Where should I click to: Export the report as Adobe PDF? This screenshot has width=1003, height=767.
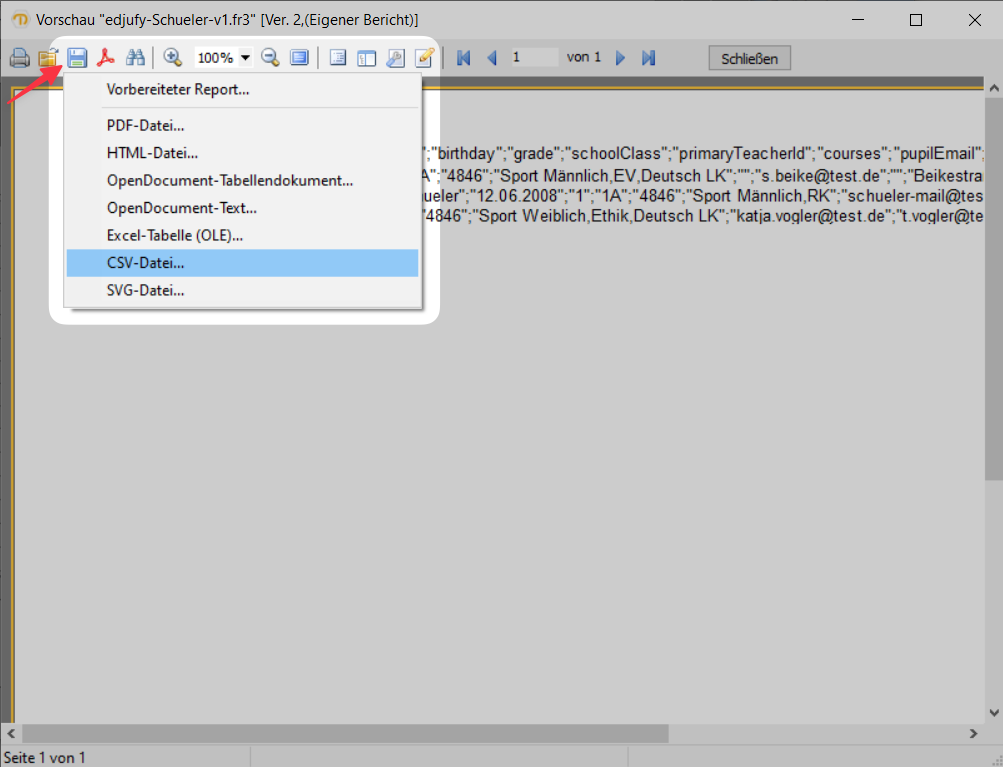click(x=104, y=57)
